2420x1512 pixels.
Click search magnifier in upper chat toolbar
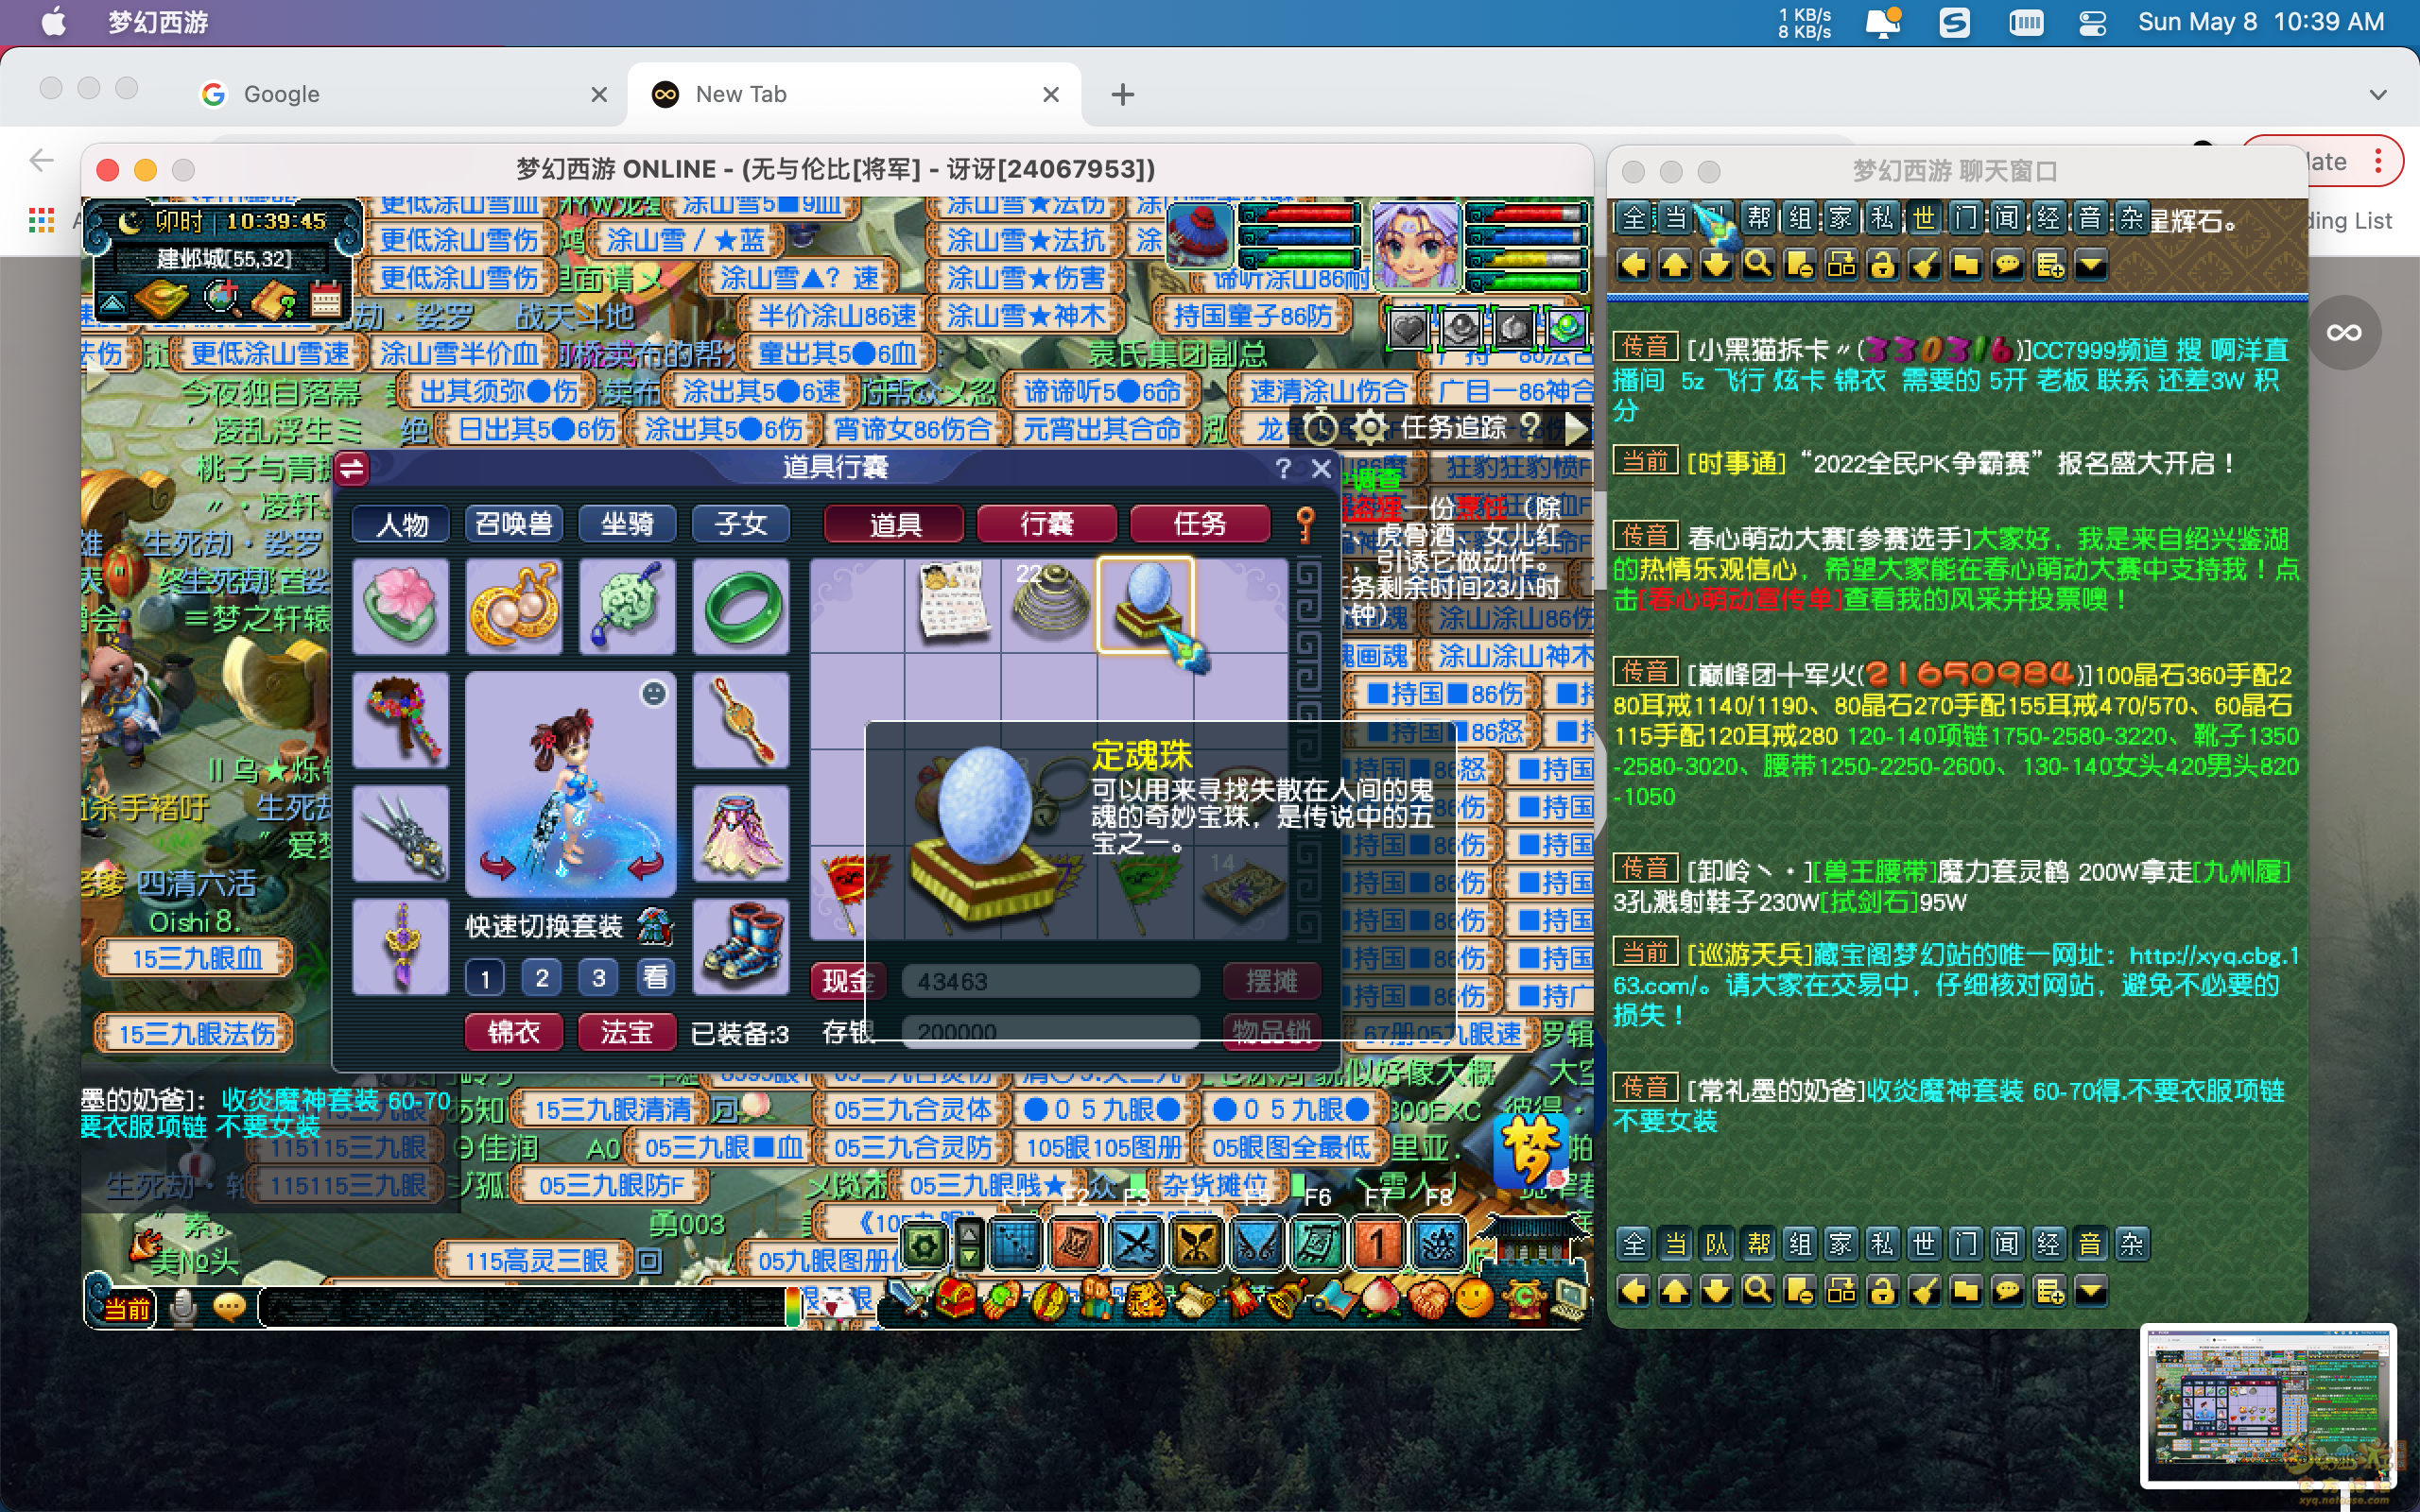point(1758,265)
